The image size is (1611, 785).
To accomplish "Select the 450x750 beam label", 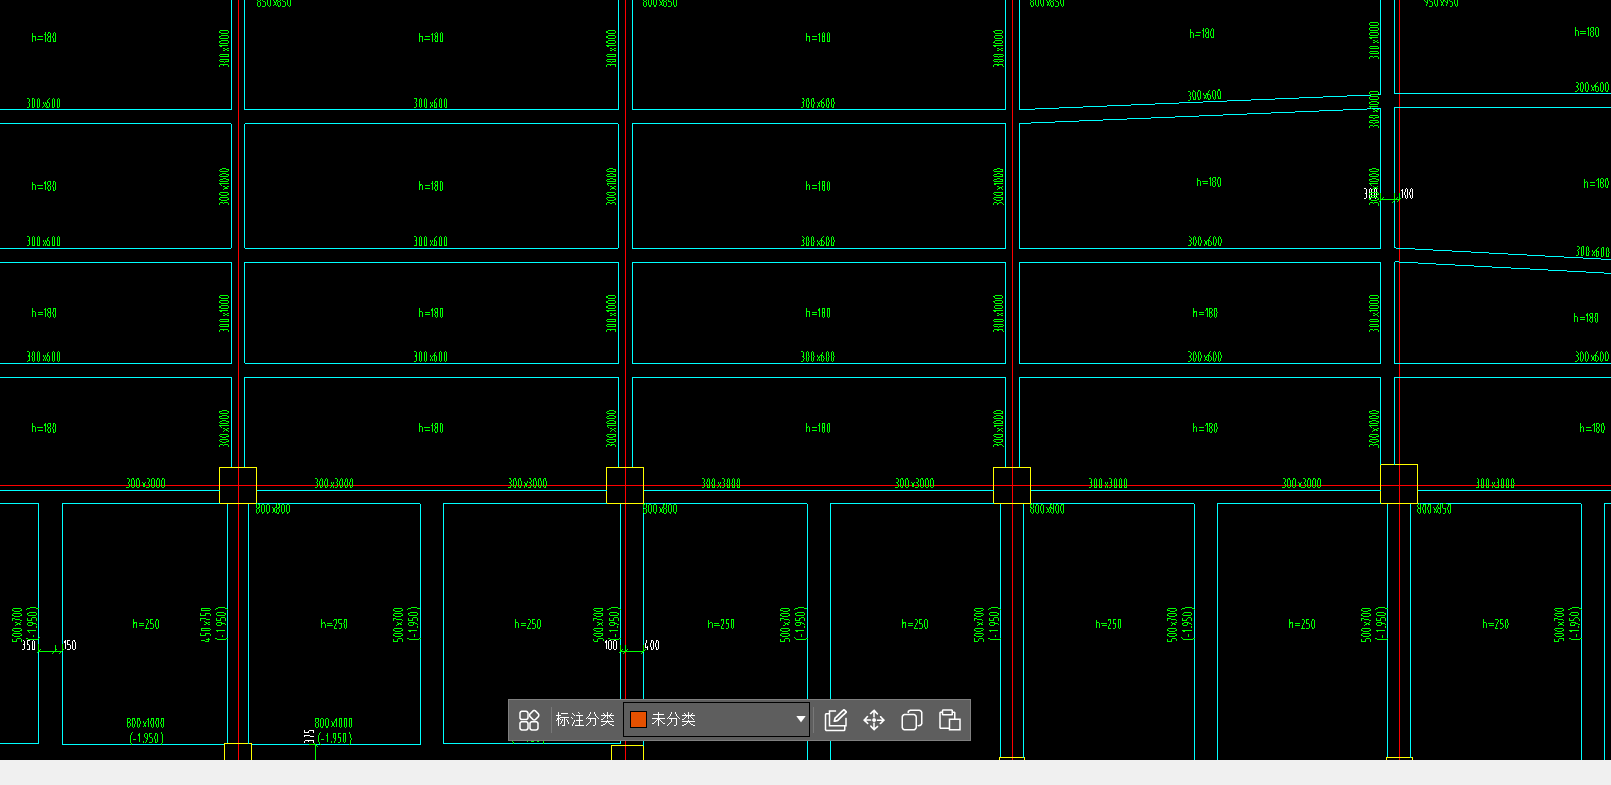I will point(206,624).
